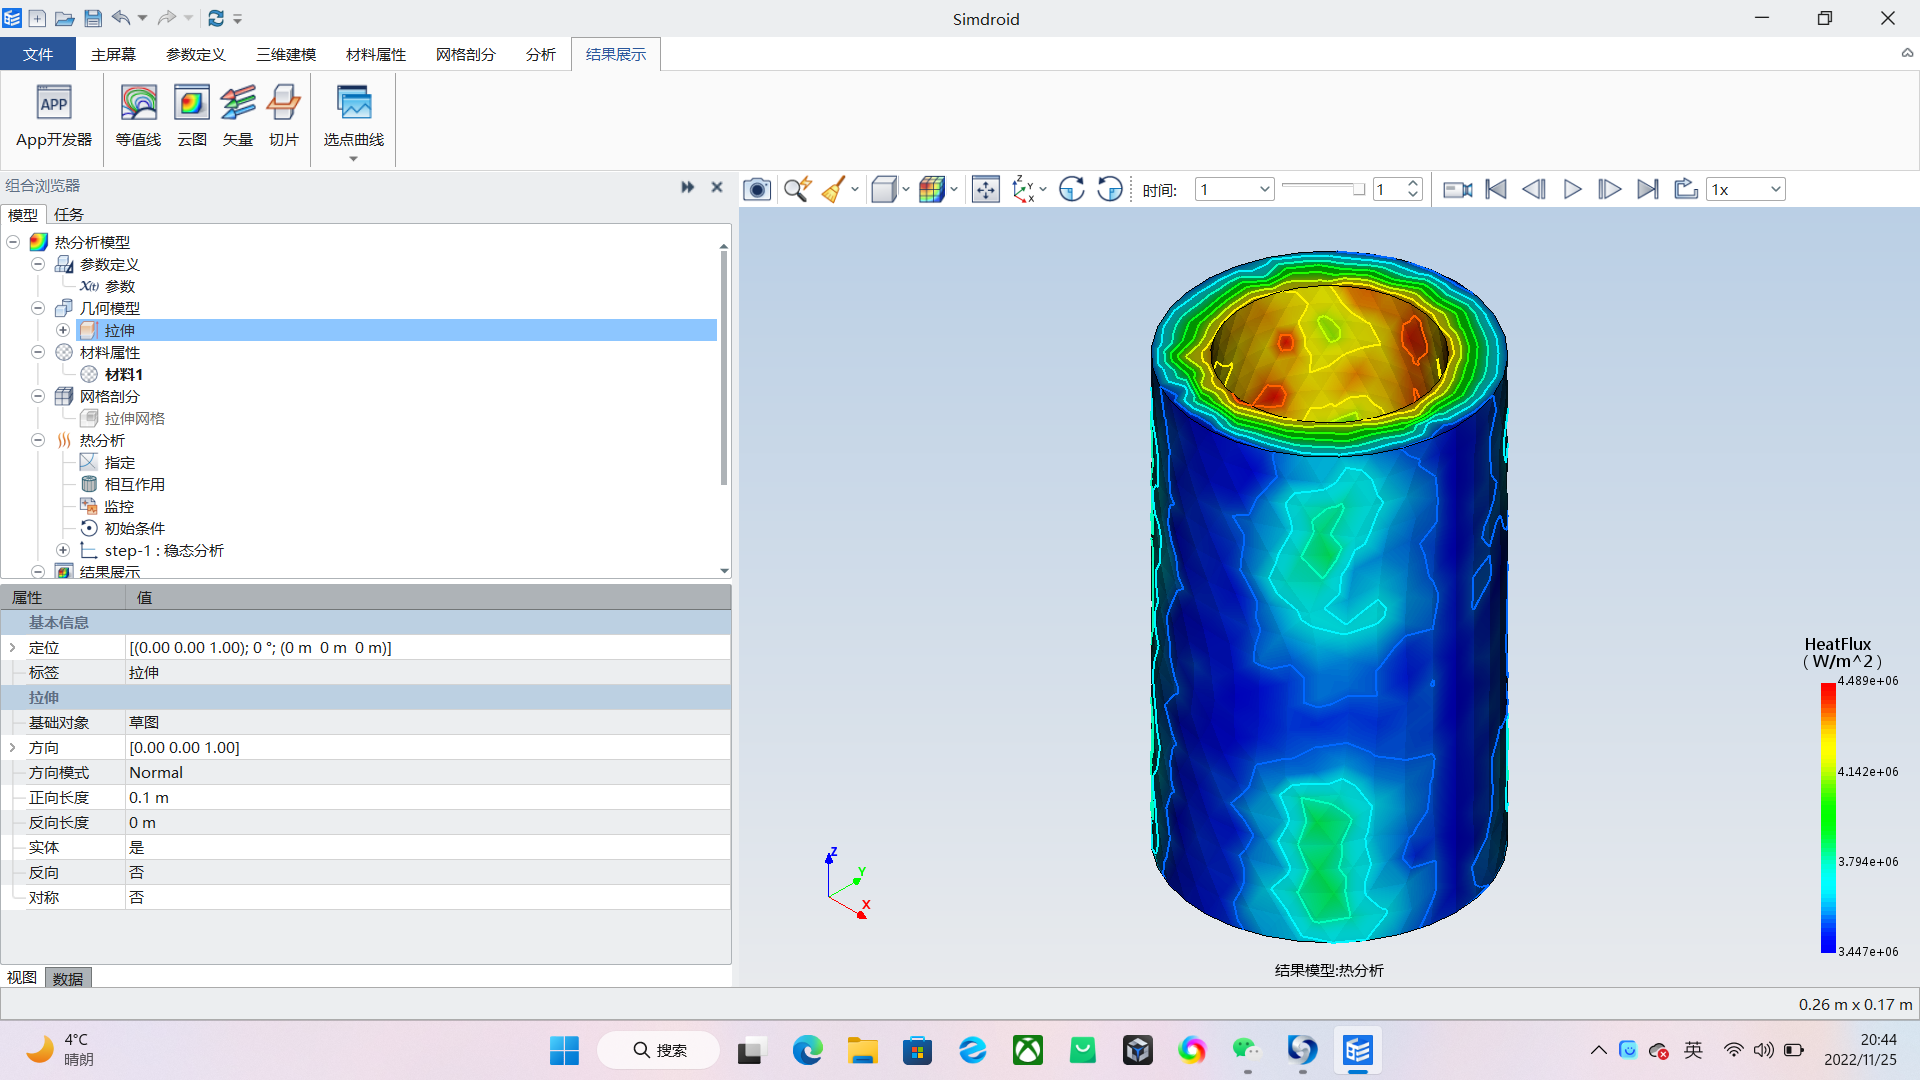Rotate view counterclockwise icon
1920x1080 pixels.
[1110, 189]
